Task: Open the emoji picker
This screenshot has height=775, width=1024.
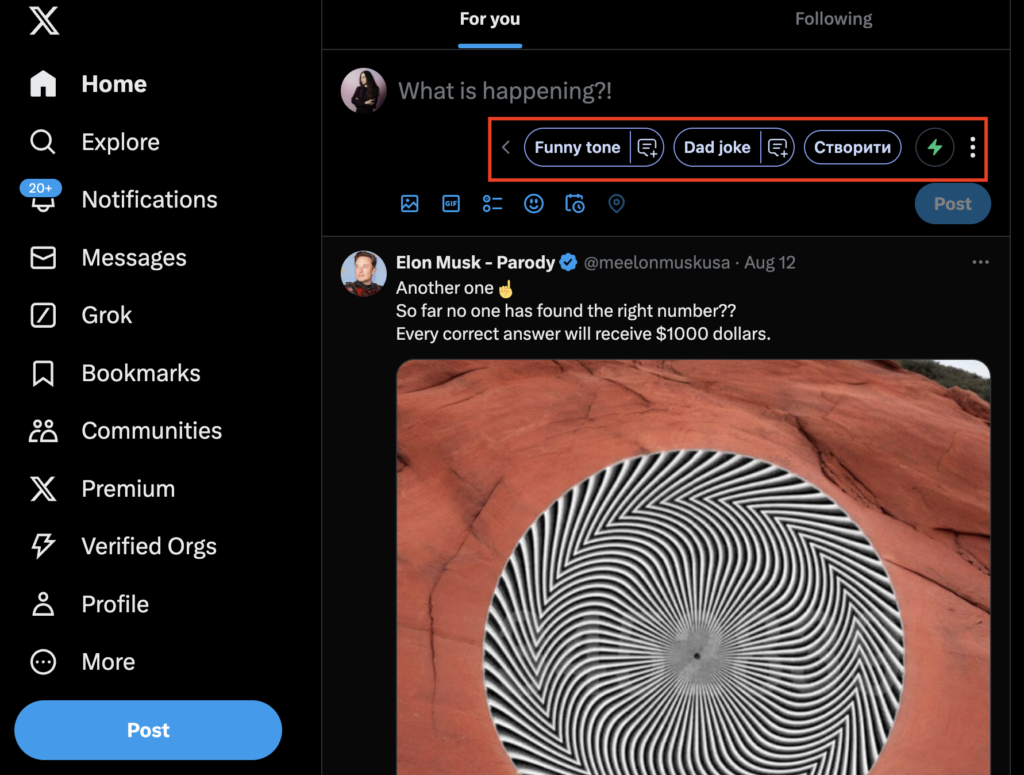Action: point(534,204)
